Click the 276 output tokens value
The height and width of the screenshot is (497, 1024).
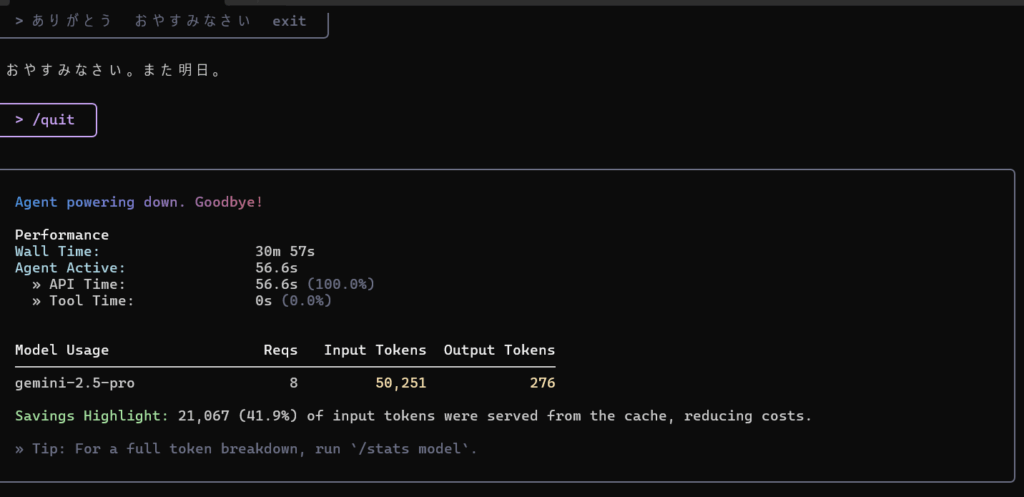(541, 383)
